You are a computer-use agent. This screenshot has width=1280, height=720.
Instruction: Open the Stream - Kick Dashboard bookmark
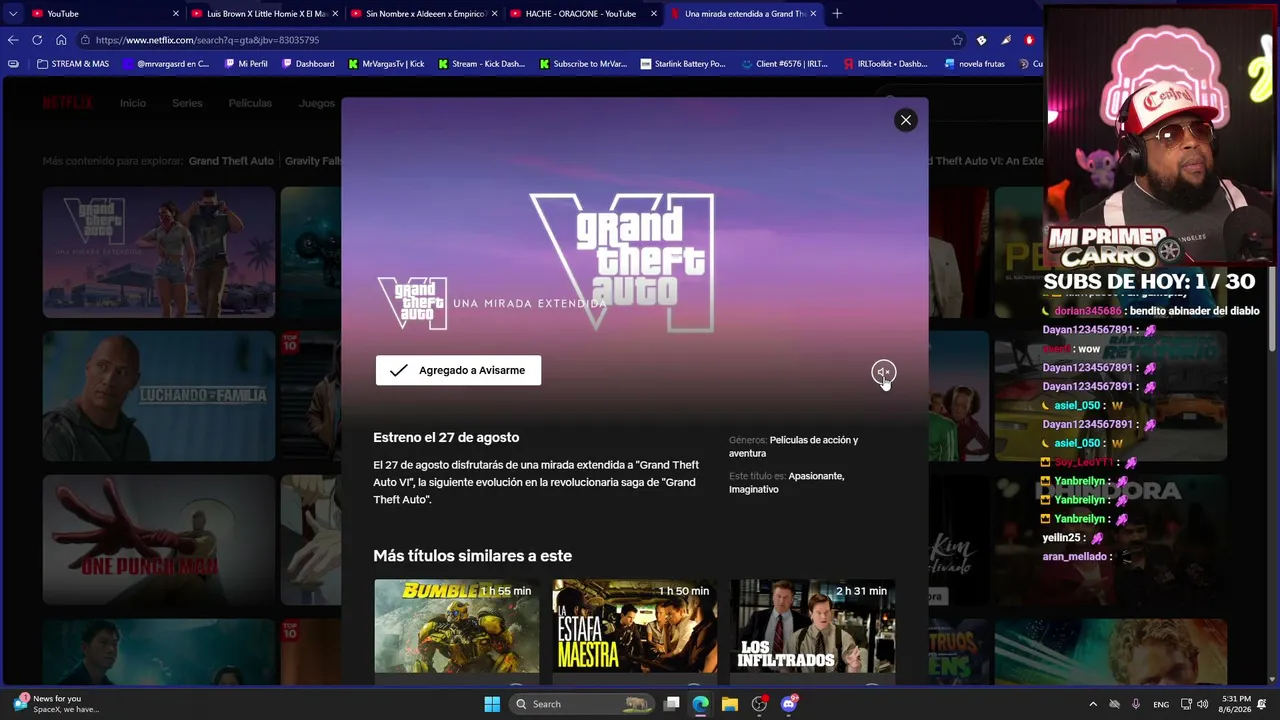(481, 64)
